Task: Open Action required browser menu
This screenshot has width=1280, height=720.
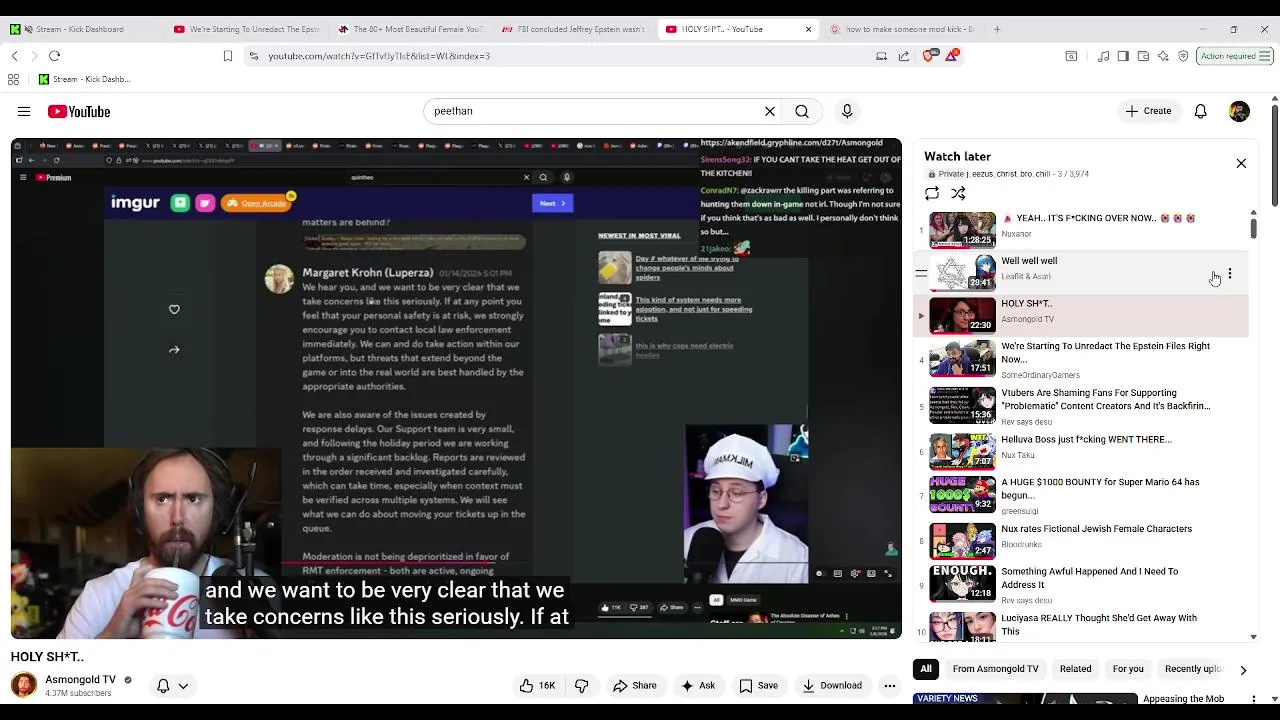Action: tap(1234, 56)
